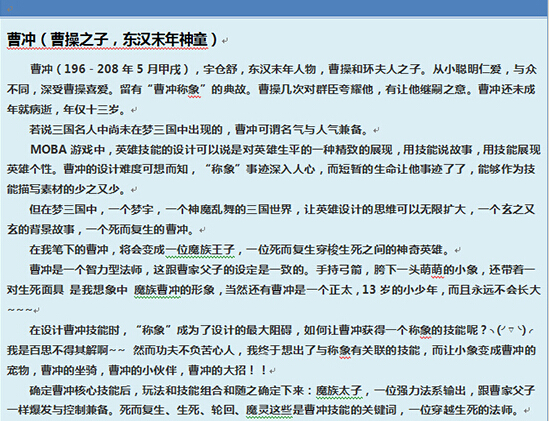Click the title heading 曹冲（曹操之子，东汉末年神童）
The width and height of the screenshot is (549, 421).
tap(112, 39)
